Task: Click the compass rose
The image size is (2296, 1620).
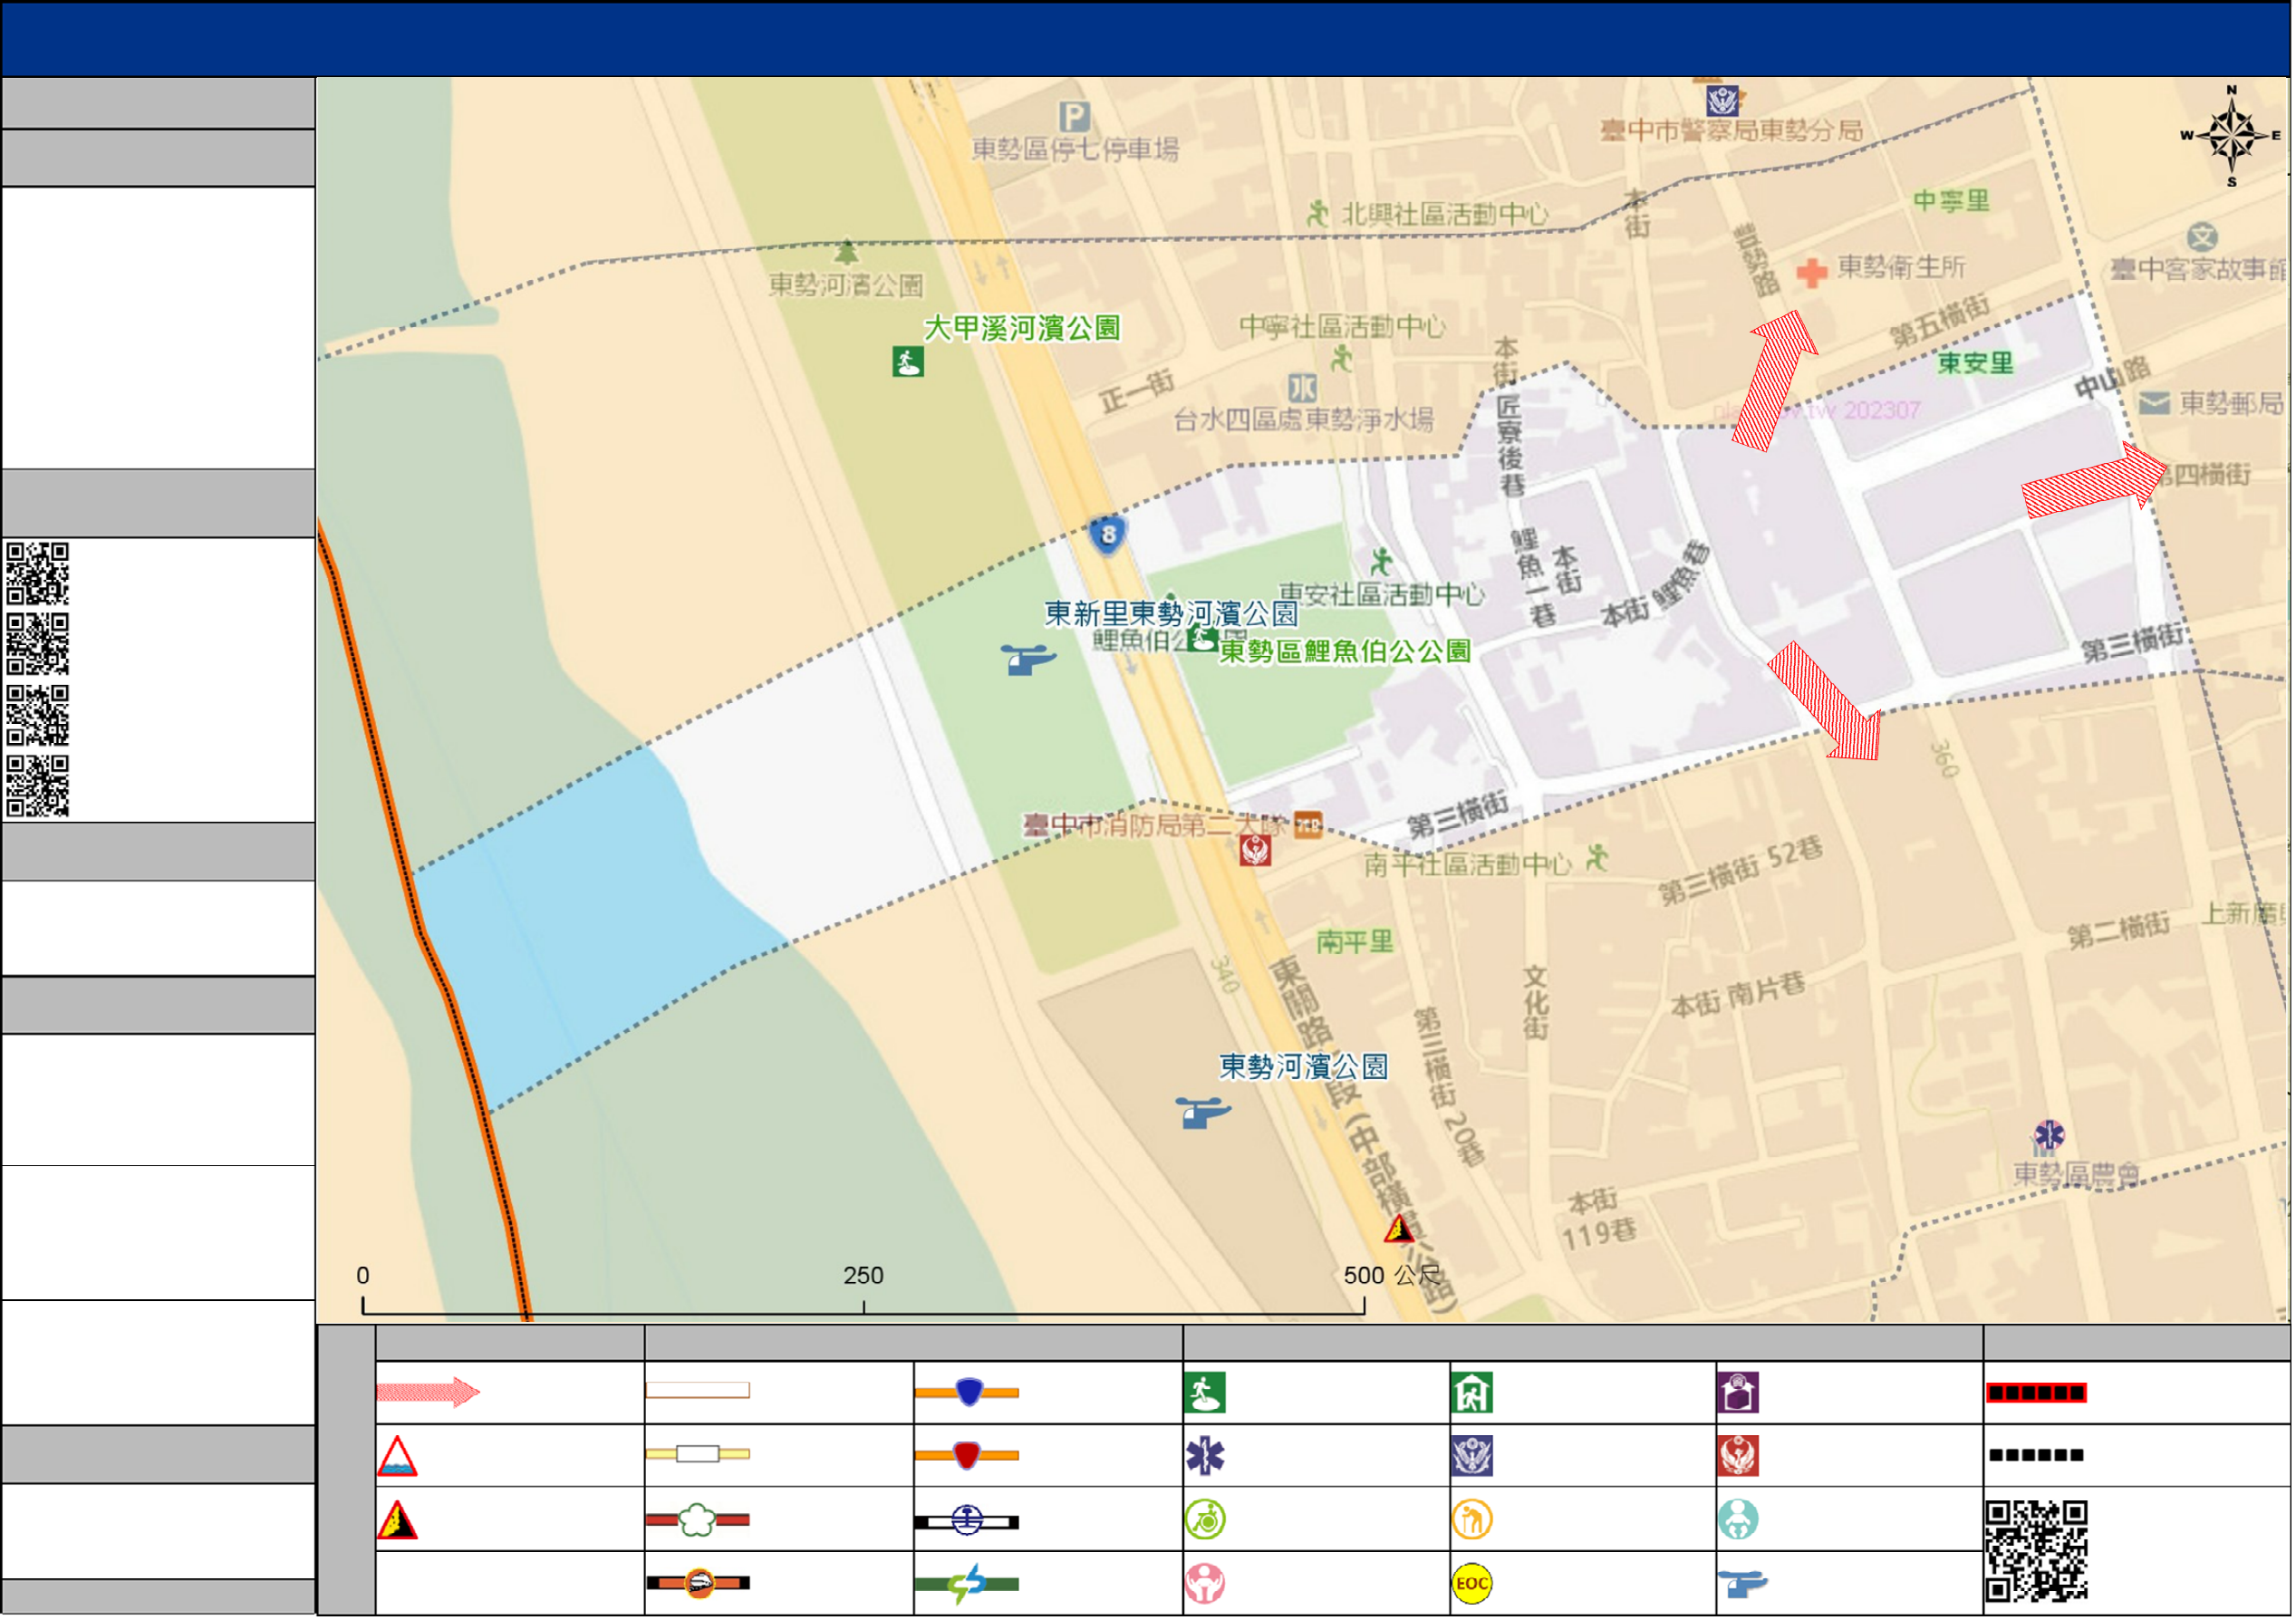Action: pyautogui.click(x=2233, y=136)
